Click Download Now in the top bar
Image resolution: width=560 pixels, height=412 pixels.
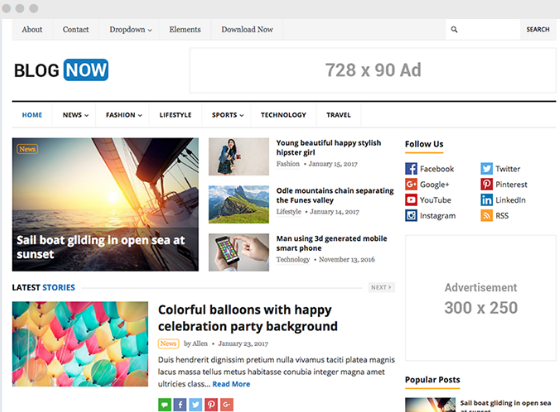pos(247,30)
